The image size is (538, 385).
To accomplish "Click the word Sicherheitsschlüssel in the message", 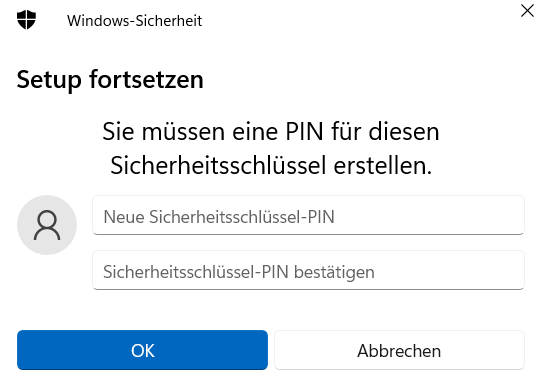I will point(218,165).
